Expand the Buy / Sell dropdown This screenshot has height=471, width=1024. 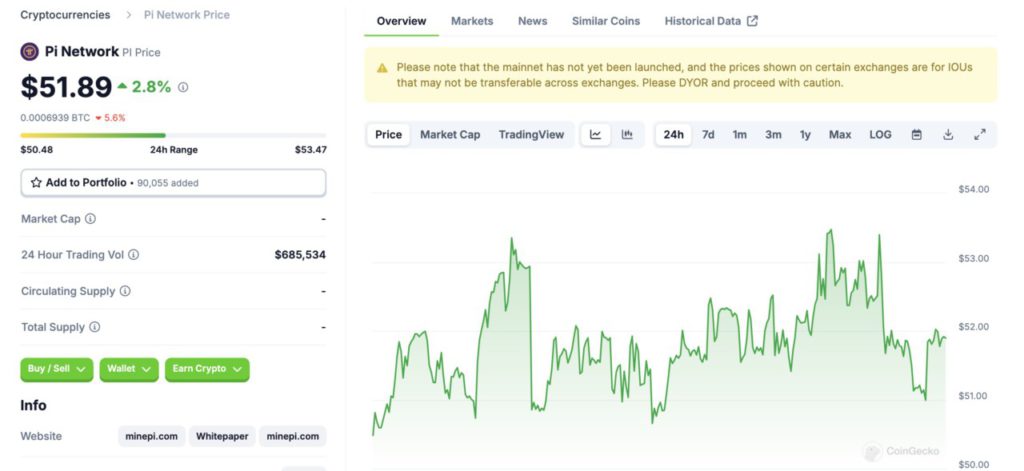(x=57, y=369)
